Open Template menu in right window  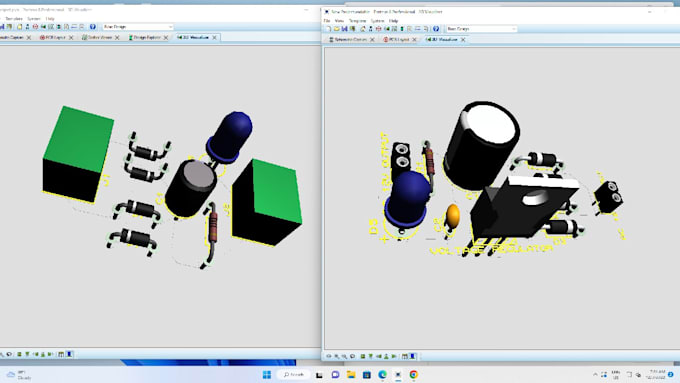pos(357,21)
